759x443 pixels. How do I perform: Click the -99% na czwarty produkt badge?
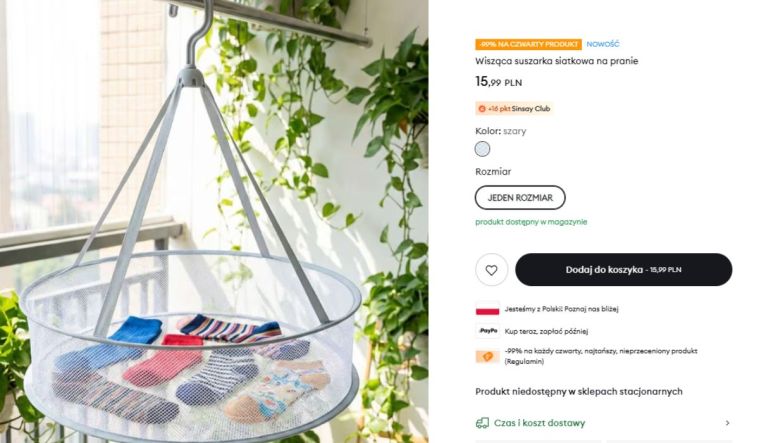pyautogui.click(x=528, y=44)
